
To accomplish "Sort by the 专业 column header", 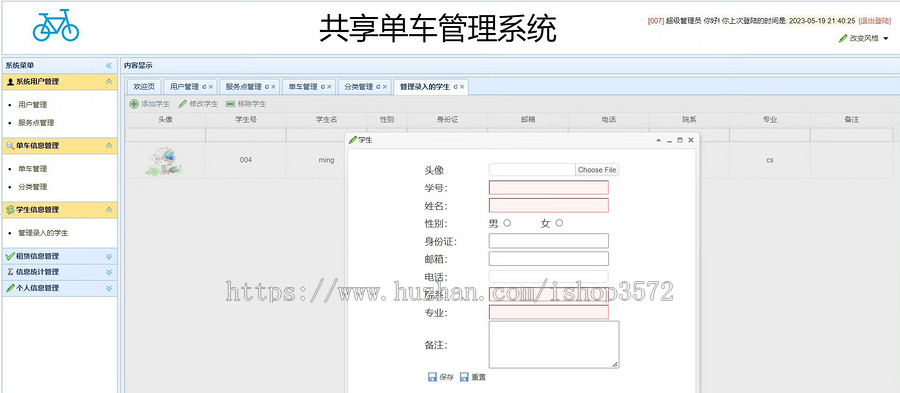I will (770, 119).
